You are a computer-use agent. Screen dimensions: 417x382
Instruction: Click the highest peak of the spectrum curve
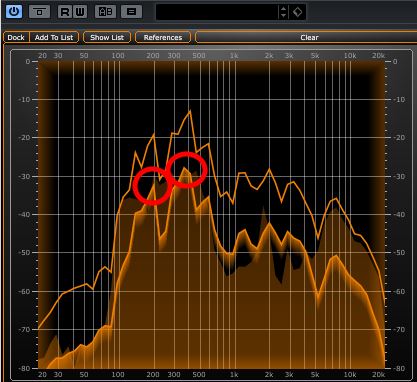coord(190,111)
